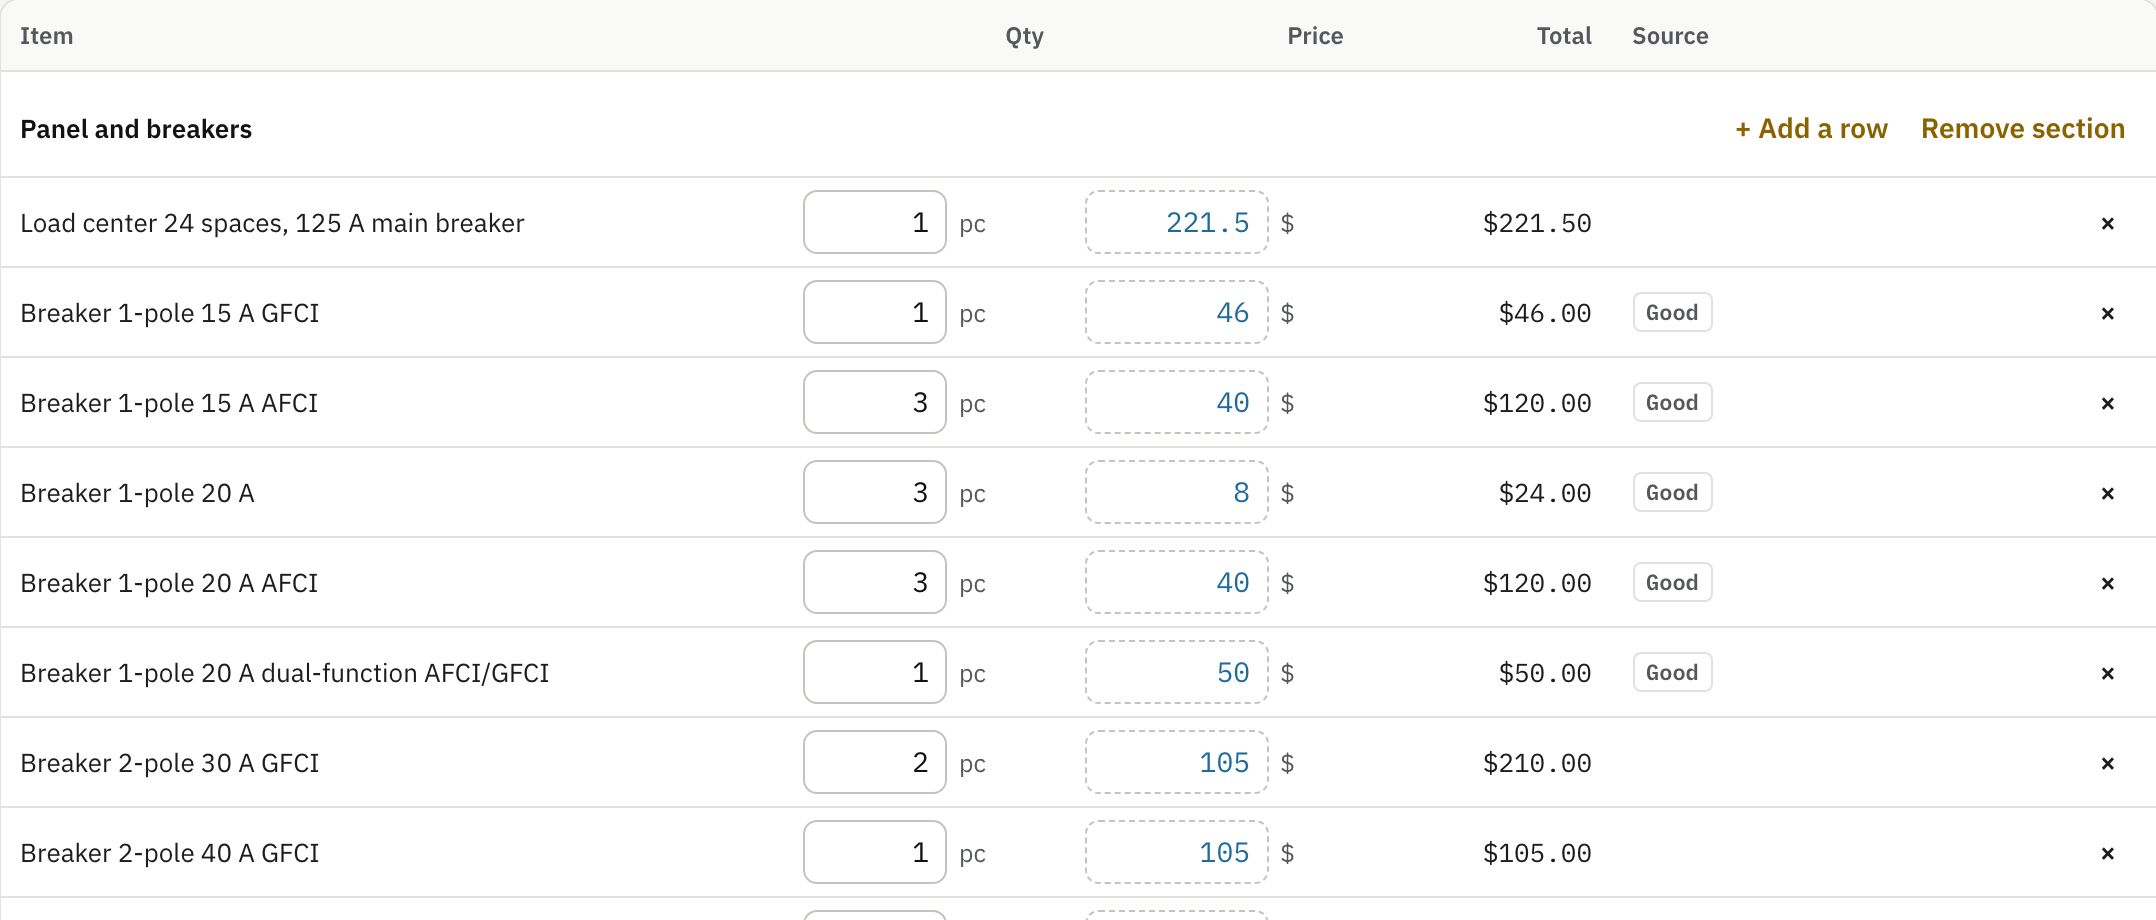The height and width of the screenshot is (920, 2156).
Task: Click the Qty column header
Action: click(1024, 36)
